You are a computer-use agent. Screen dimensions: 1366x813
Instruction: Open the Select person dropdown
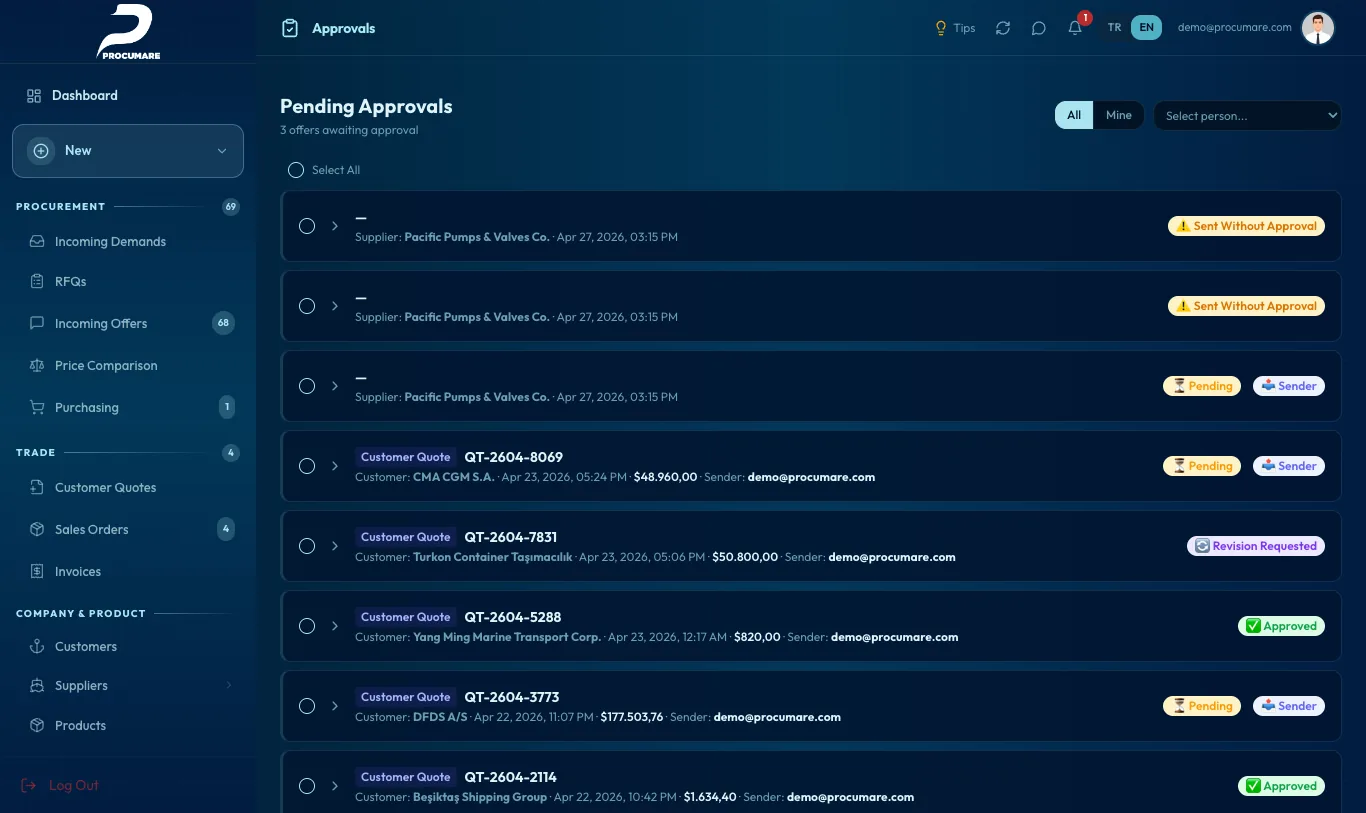tap(1247, 116)
